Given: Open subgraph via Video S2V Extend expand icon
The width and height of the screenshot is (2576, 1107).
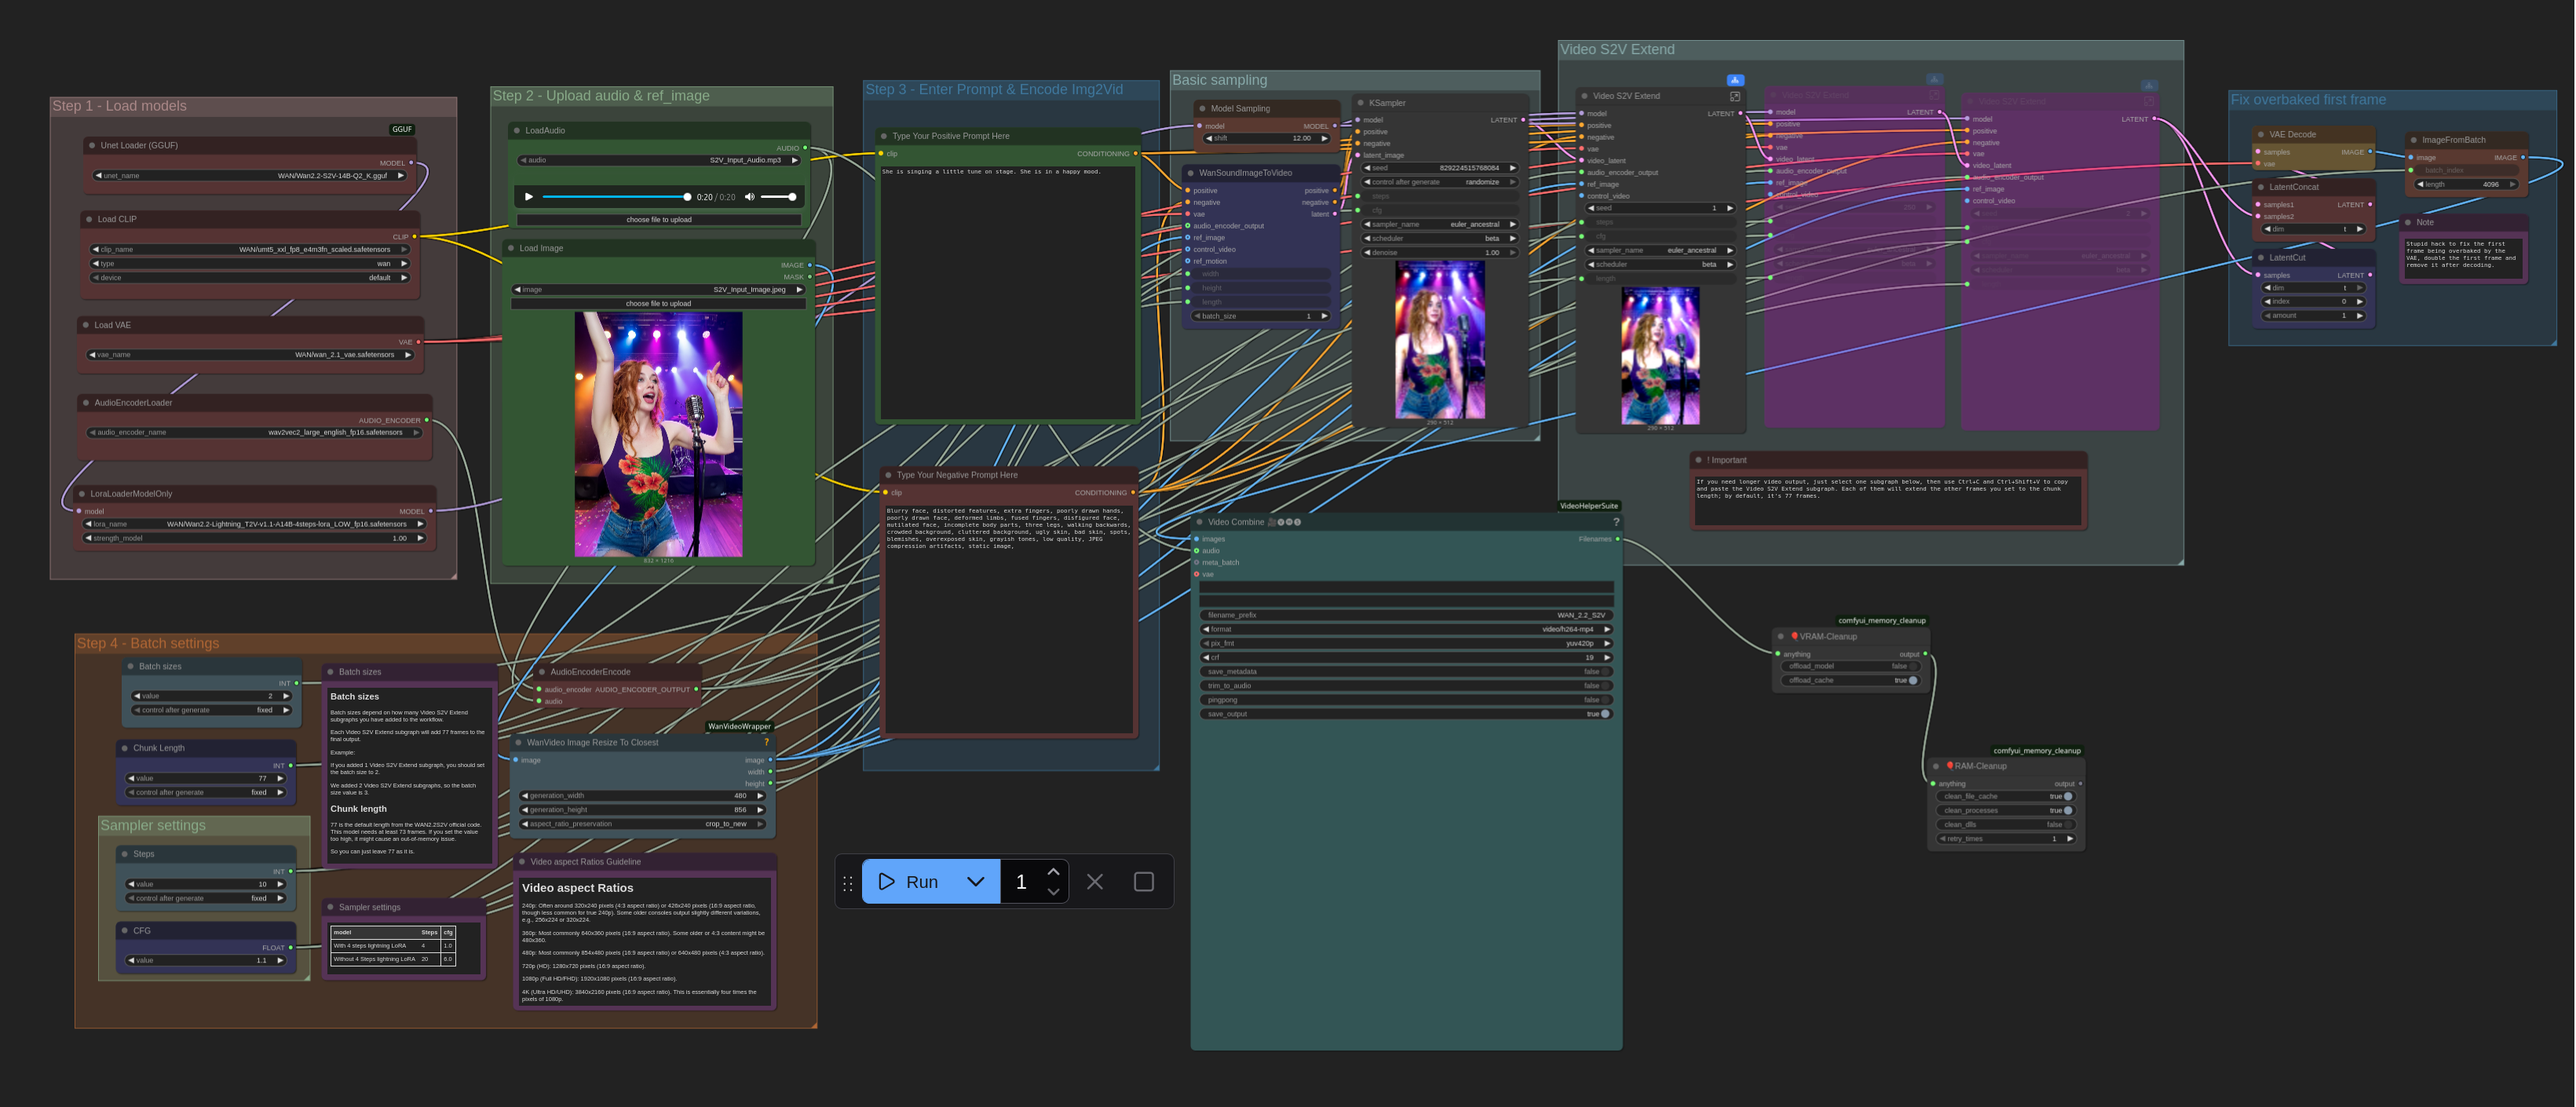Looking at the screenshot, I should [1735, 96].
